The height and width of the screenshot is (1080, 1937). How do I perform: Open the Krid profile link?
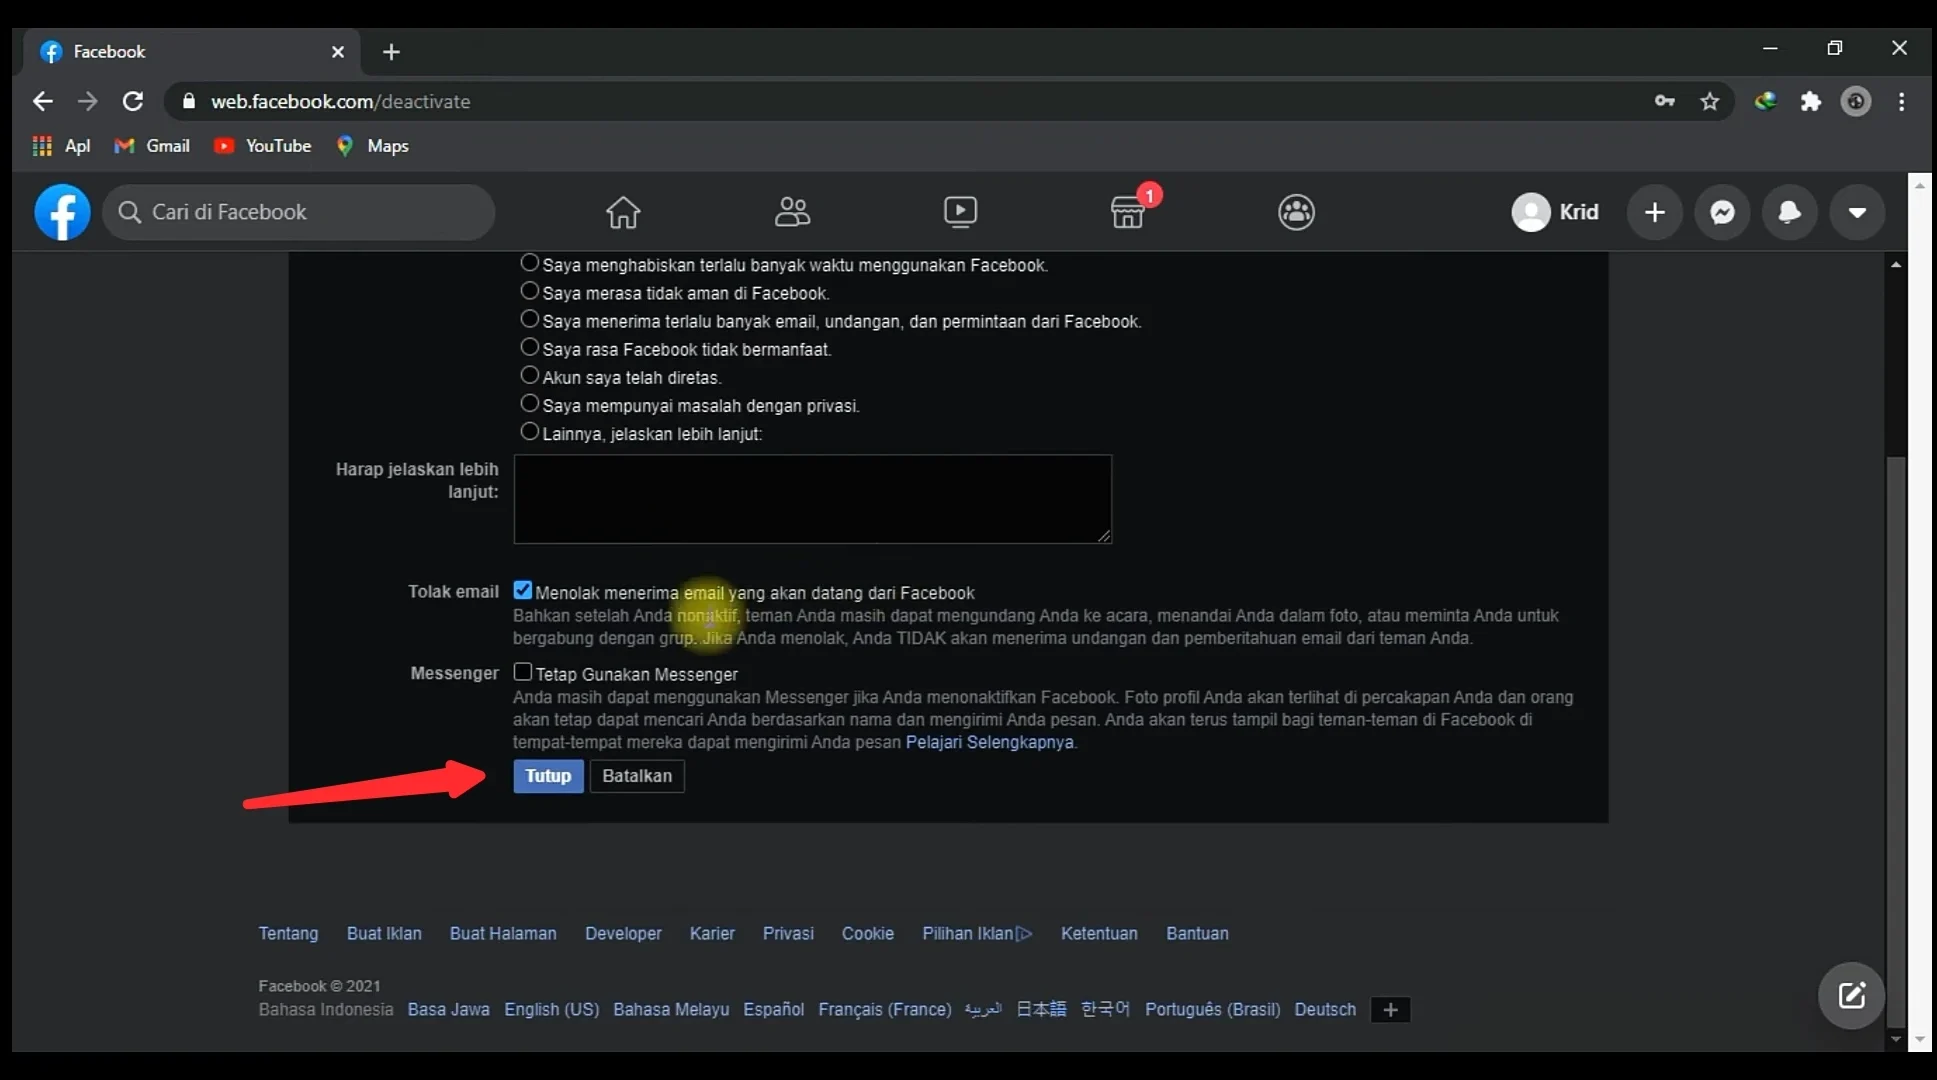tap(1555, 212)
